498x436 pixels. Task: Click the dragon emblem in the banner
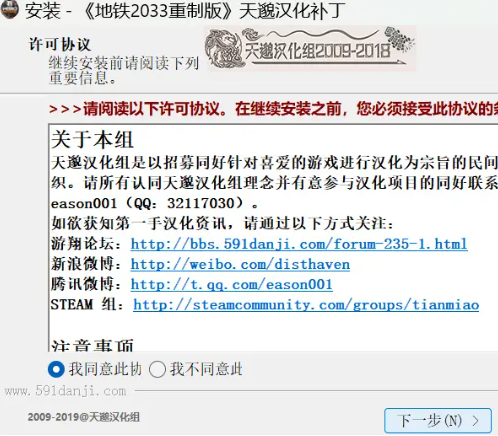tap(223, 49)
